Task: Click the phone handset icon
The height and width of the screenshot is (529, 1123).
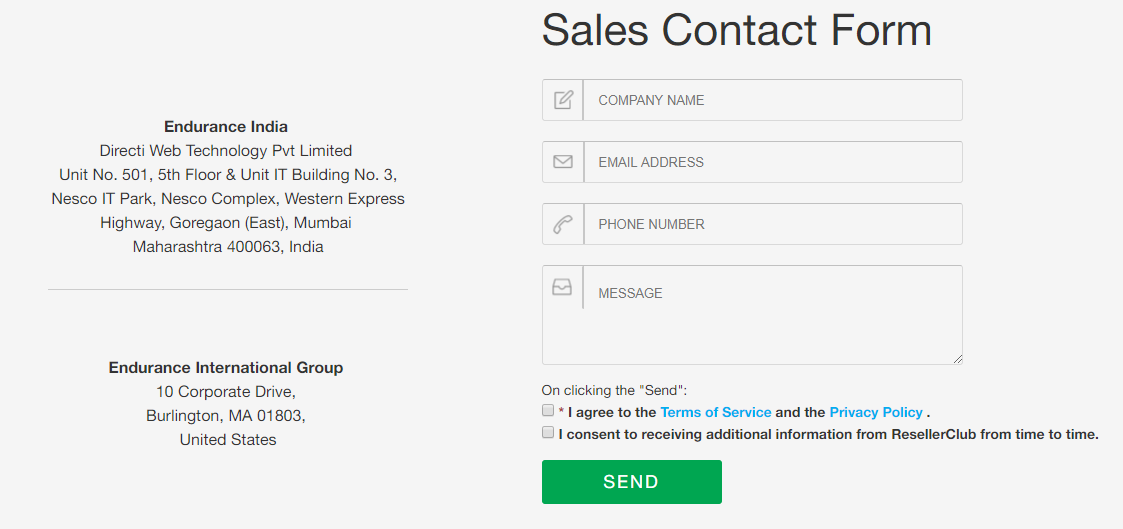Action: pyautogui.click(x=563, y=224)
